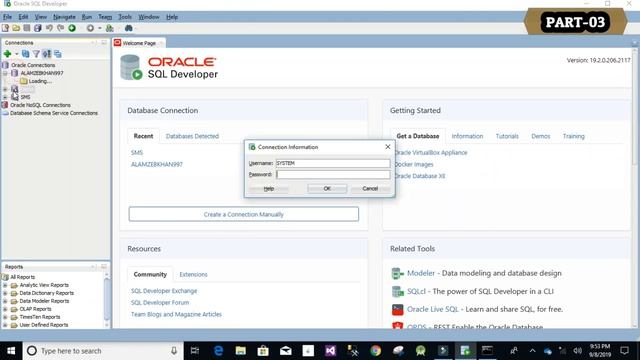The image size is (640, 360).
Task: Click the Password field in Connection Information
Action: (x=333, y=175)
